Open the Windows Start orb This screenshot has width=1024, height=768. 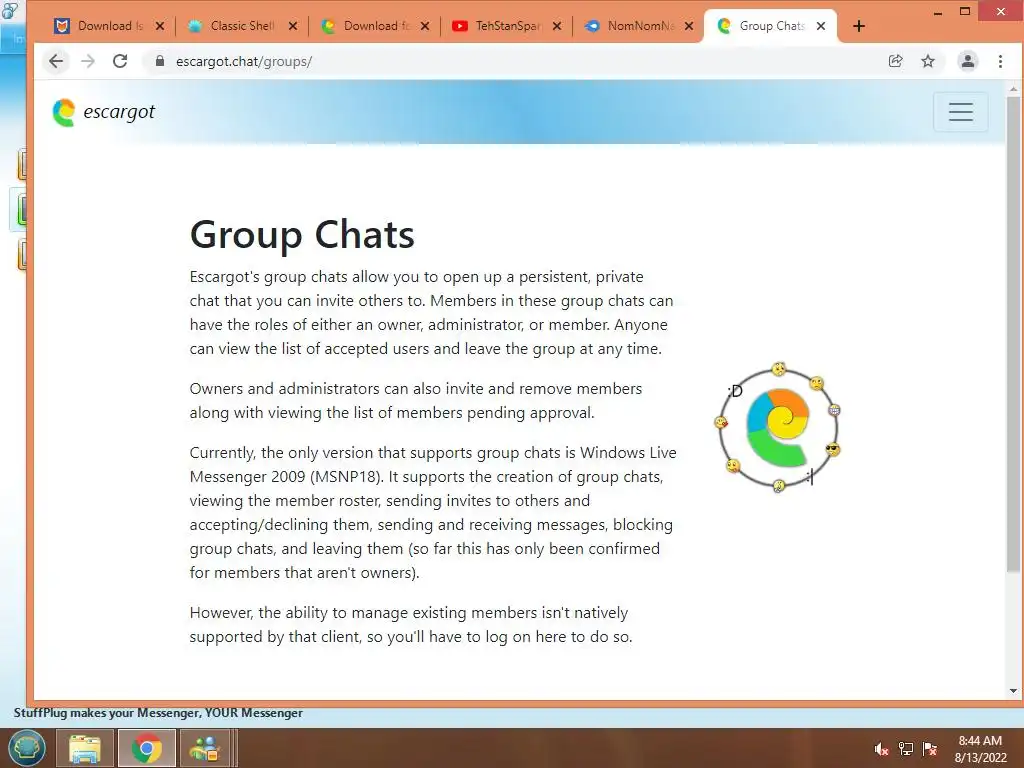coord(27,748)
